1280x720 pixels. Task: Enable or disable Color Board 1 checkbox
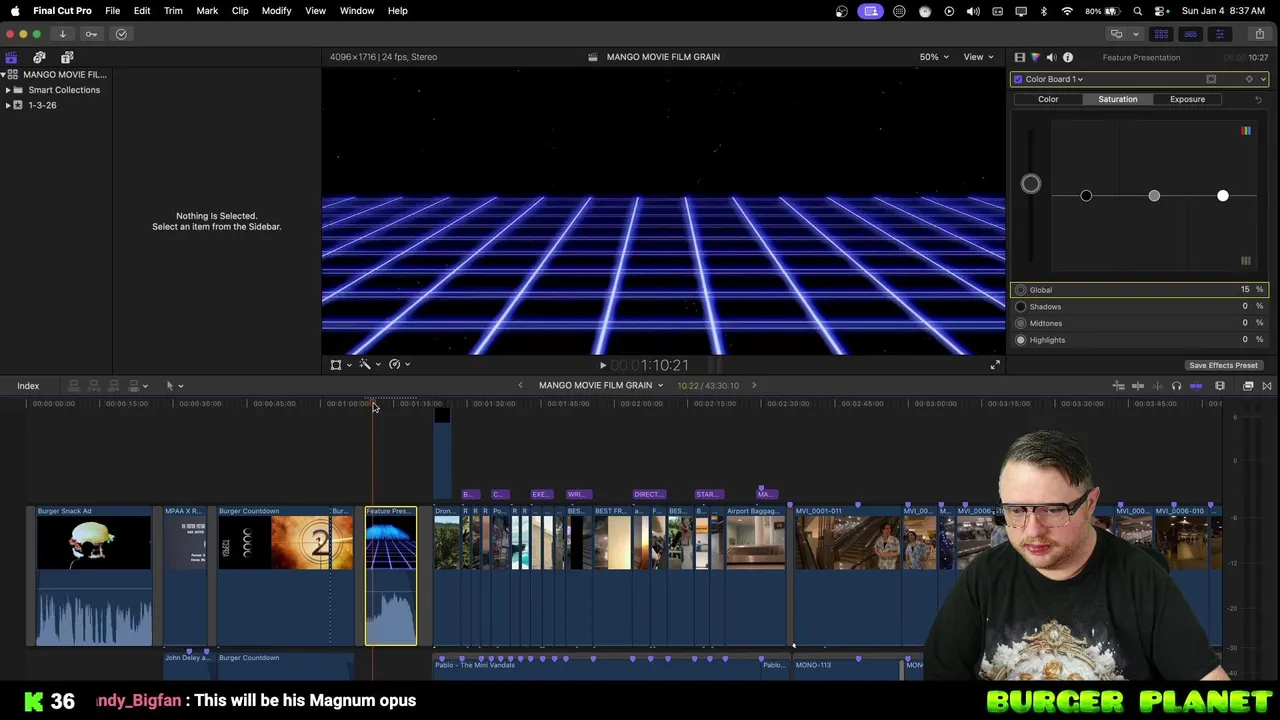coord(1018,79)
